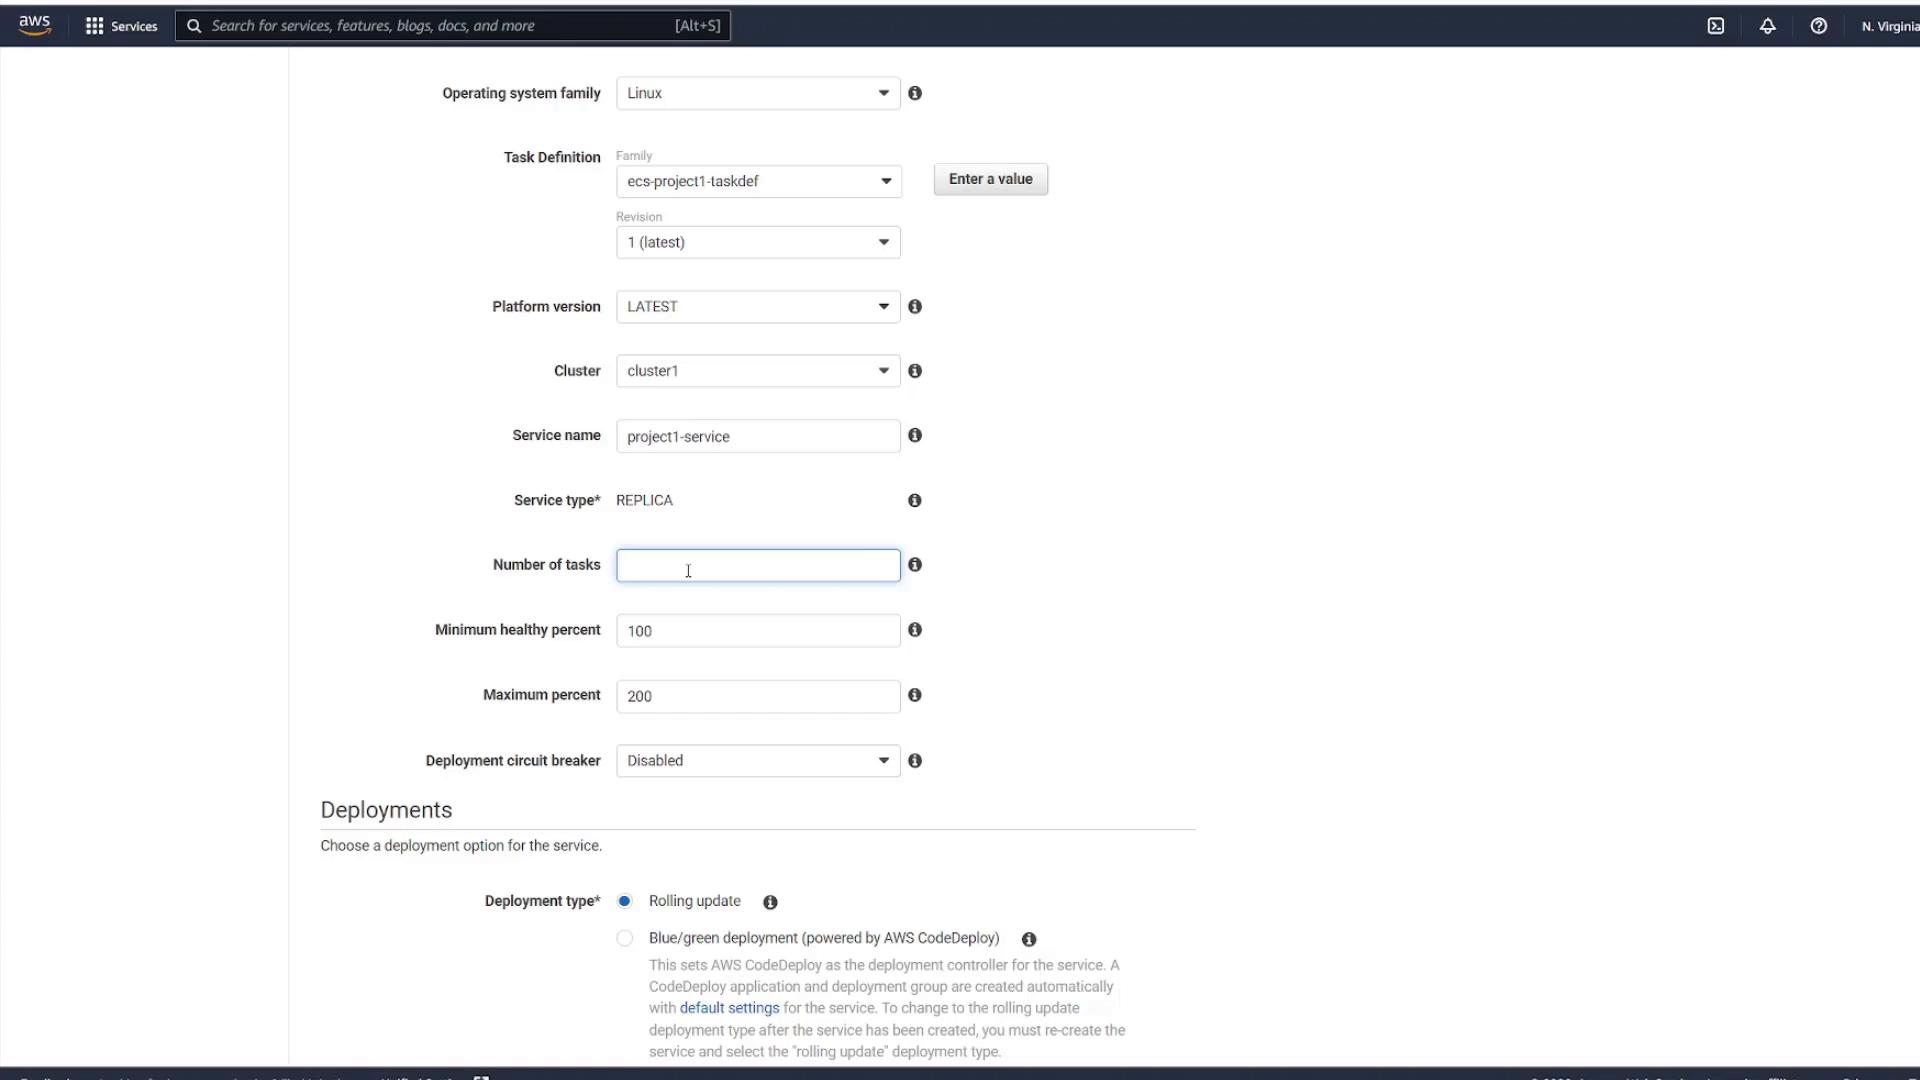Open the notifications bell
This screenshot has height=1080, width=1920.
point(1768,26)
